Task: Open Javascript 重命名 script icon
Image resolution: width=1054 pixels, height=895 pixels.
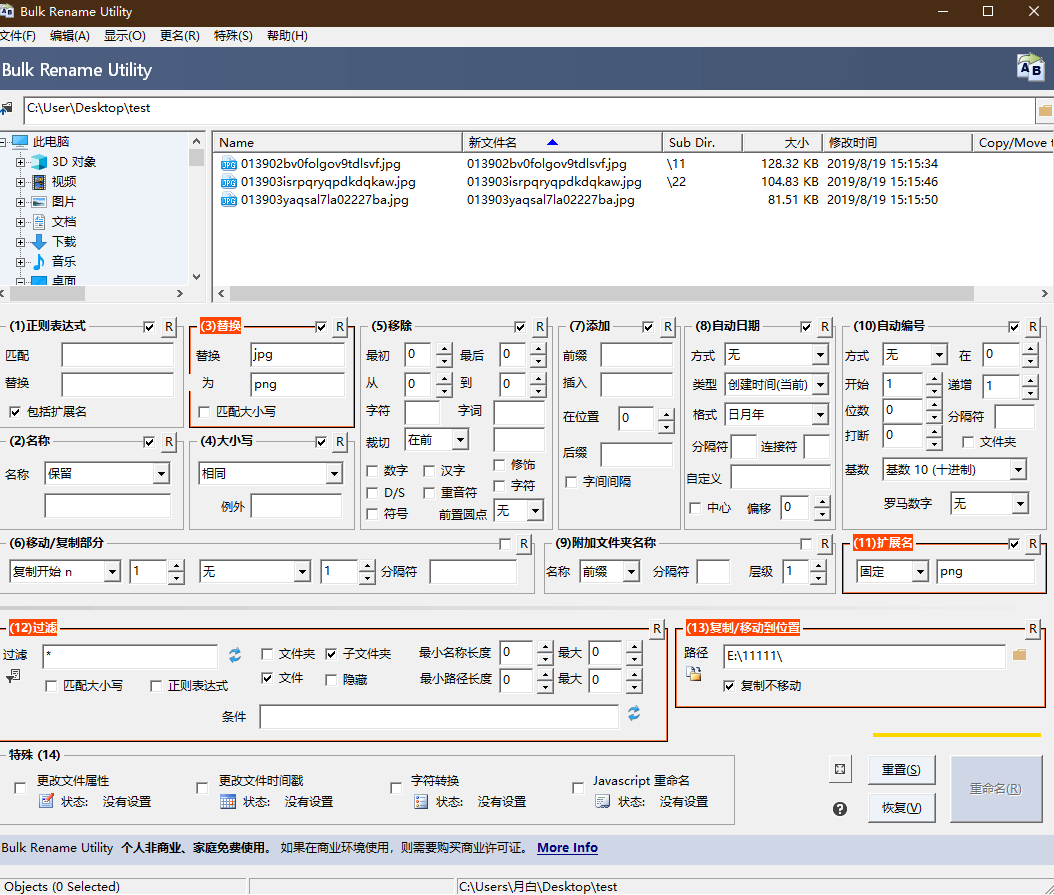Action: (602, 801)
